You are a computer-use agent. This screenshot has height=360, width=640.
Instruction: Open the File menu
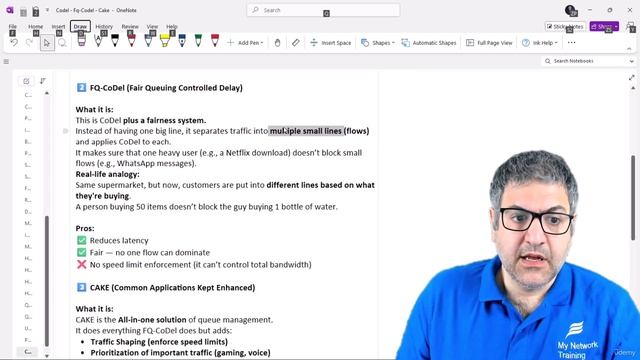[x=13, y=27]
